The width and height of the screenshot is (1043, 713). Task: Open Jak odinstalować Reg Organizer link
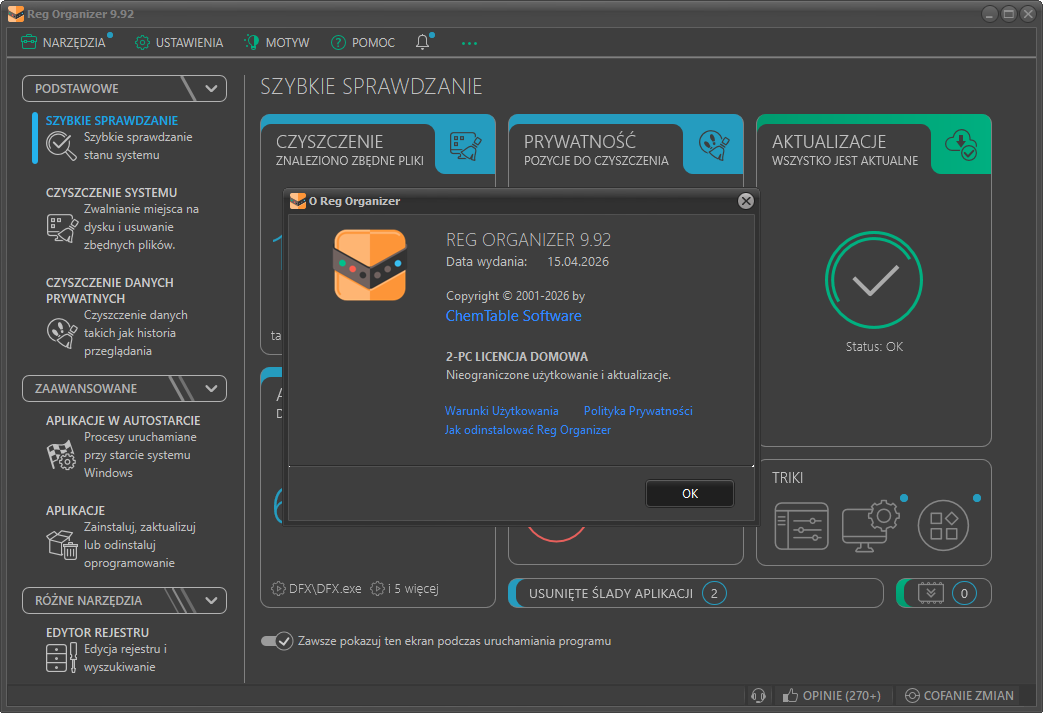[x=527, y=430]
